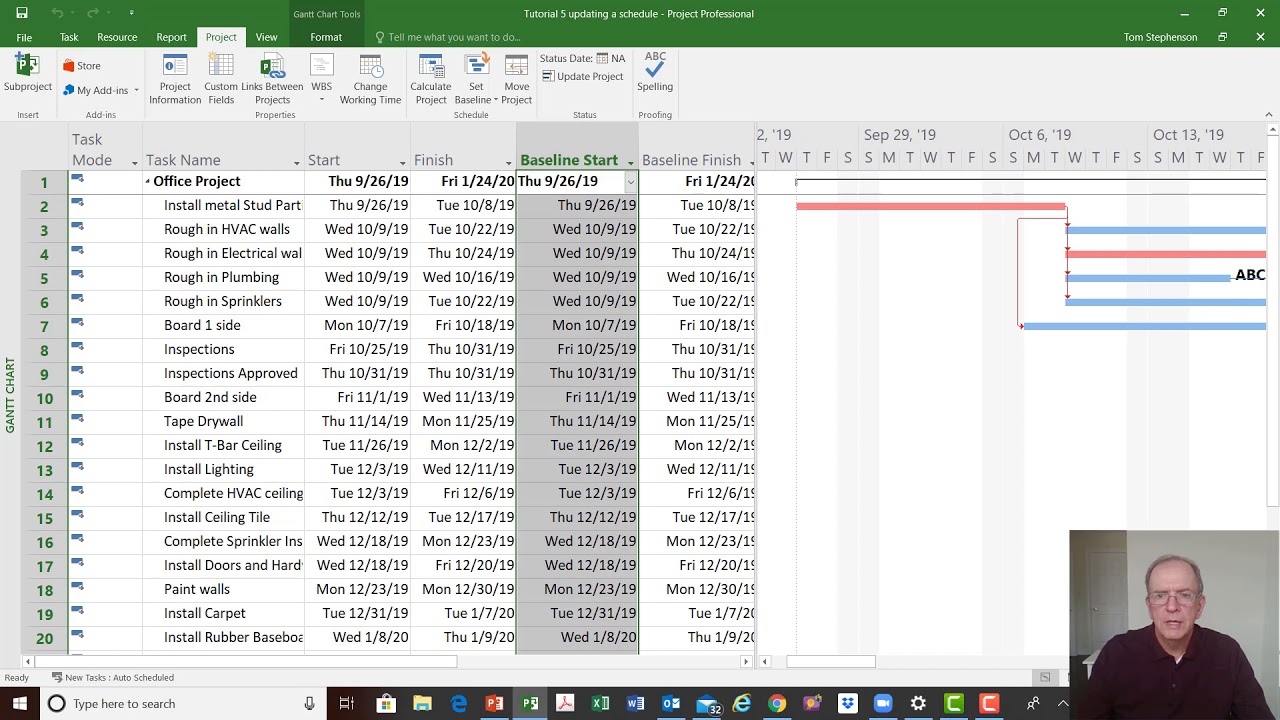This screenshot has width=1280, height=720.
Task: Click the Rough in Electrical wal Gantt bar
Action: click(1166, 254)
